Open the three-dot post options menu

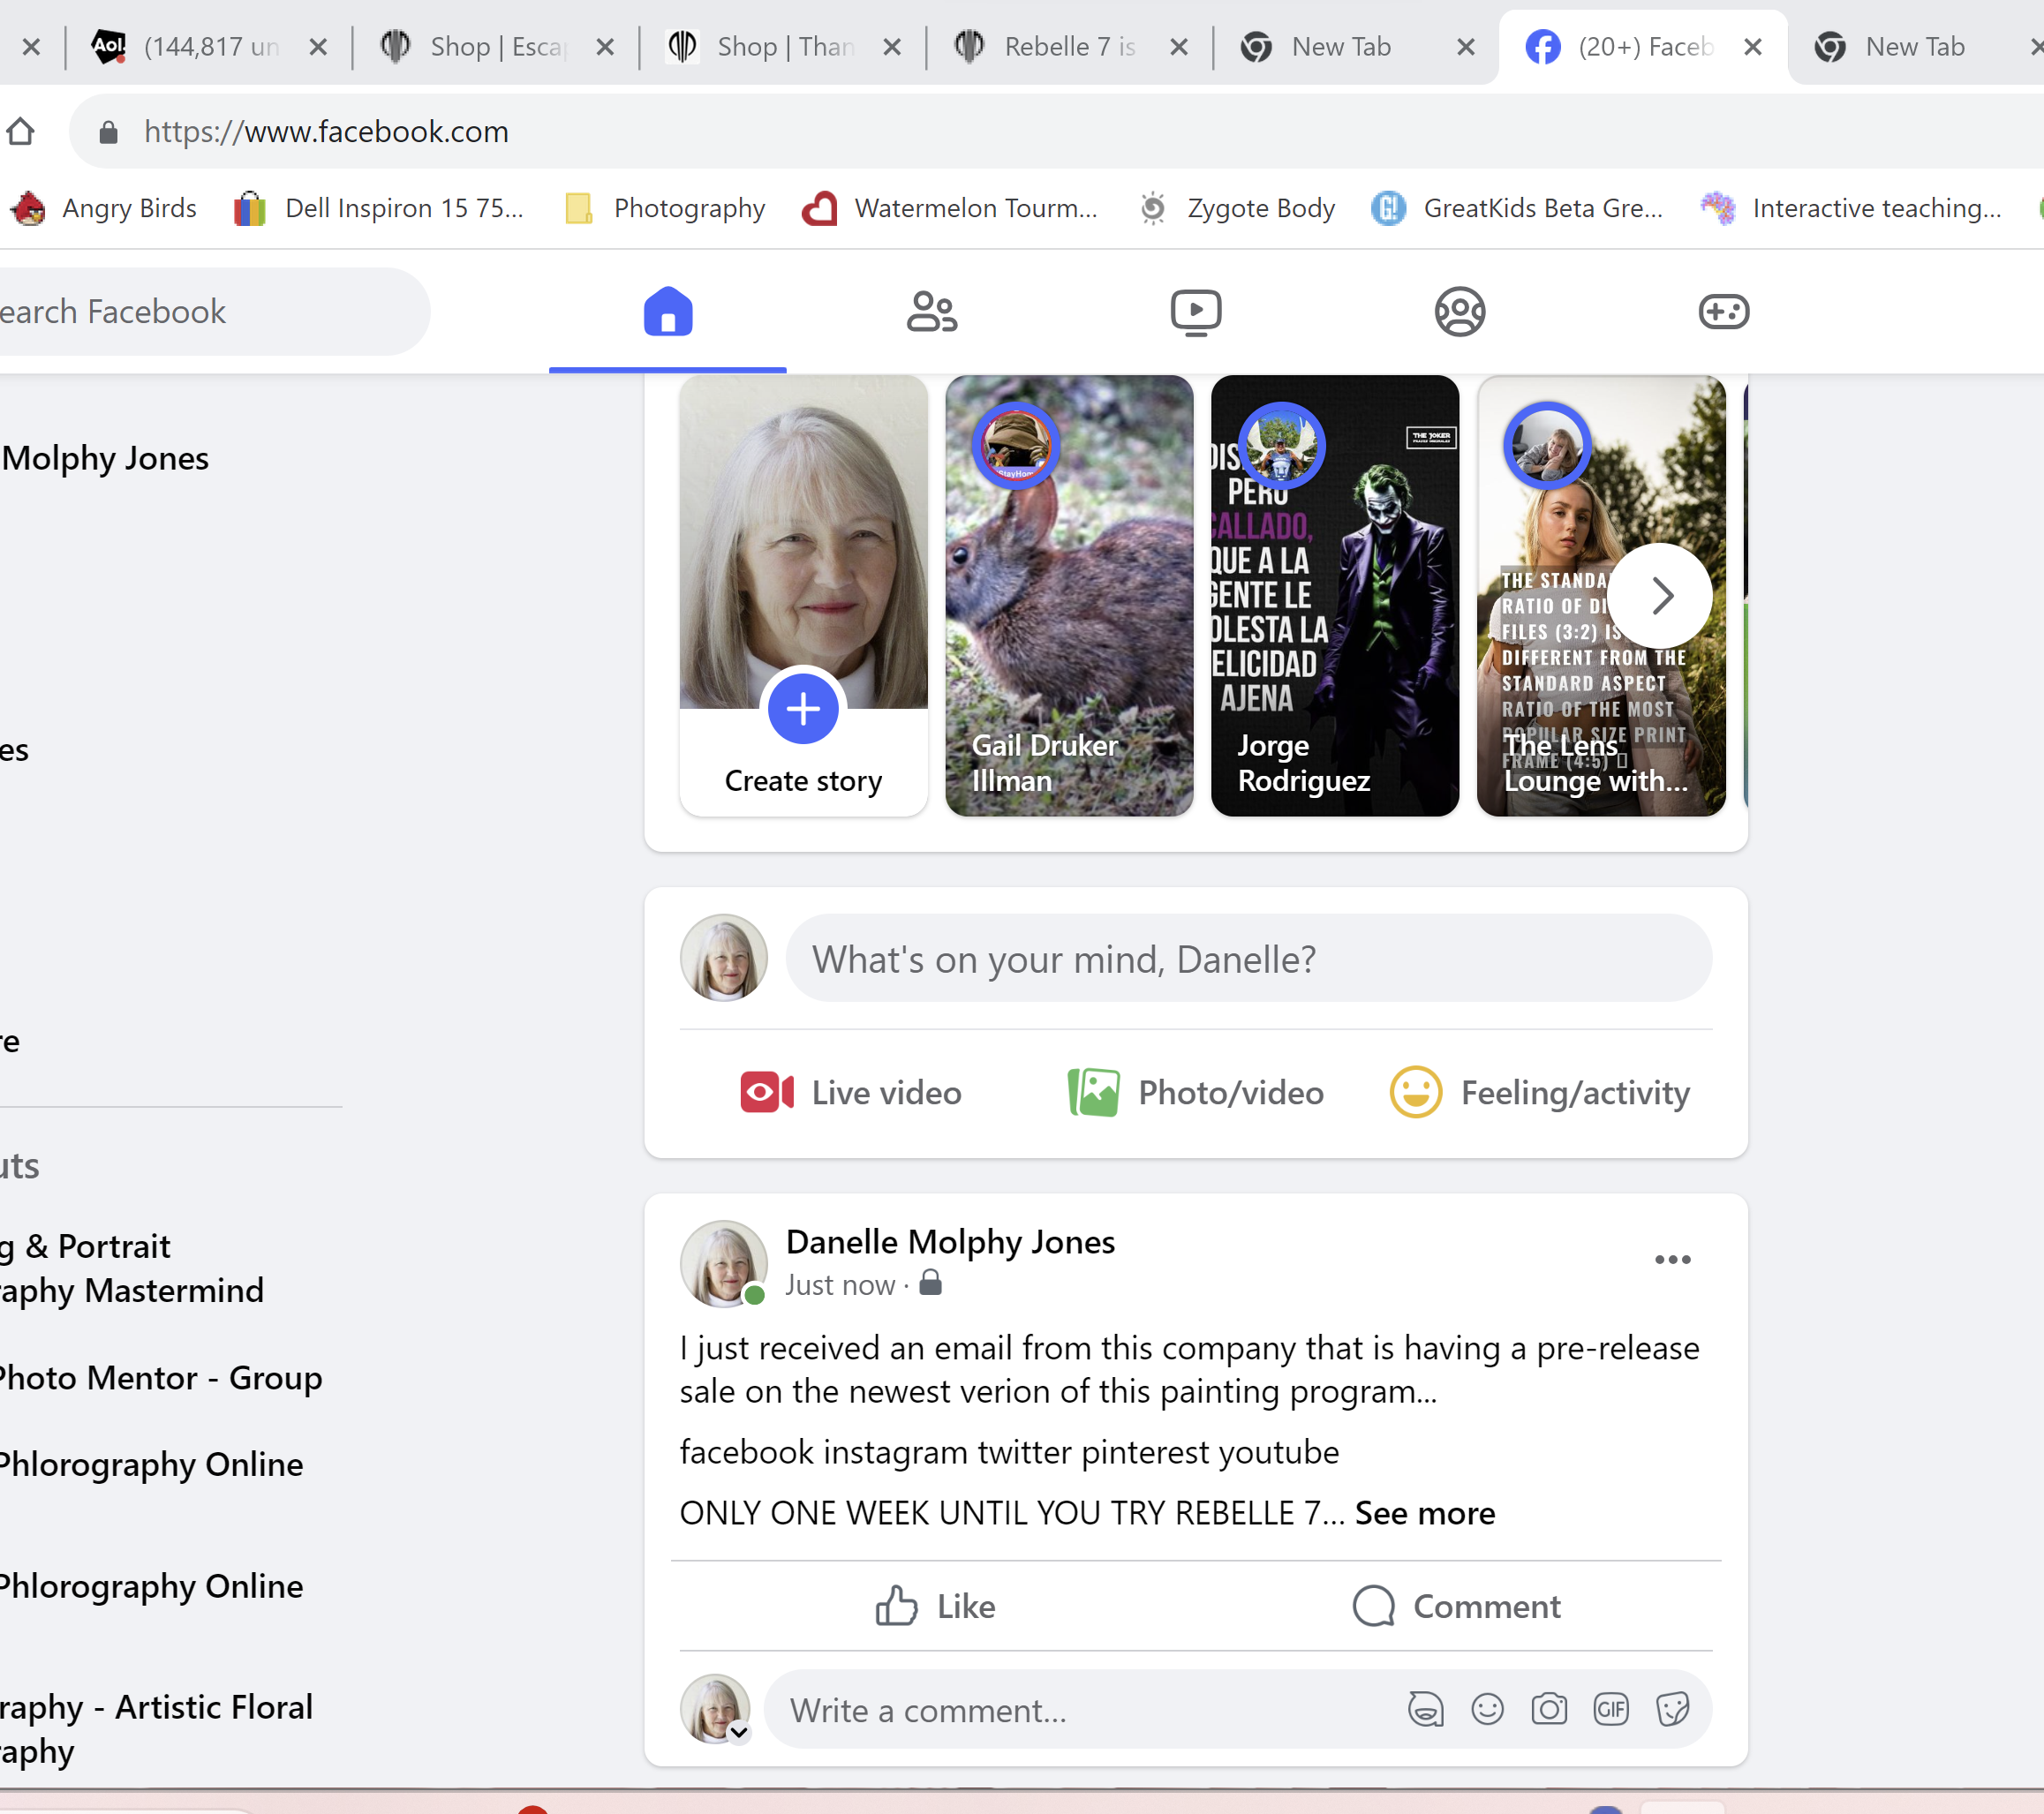(x=1672, y=1259)
